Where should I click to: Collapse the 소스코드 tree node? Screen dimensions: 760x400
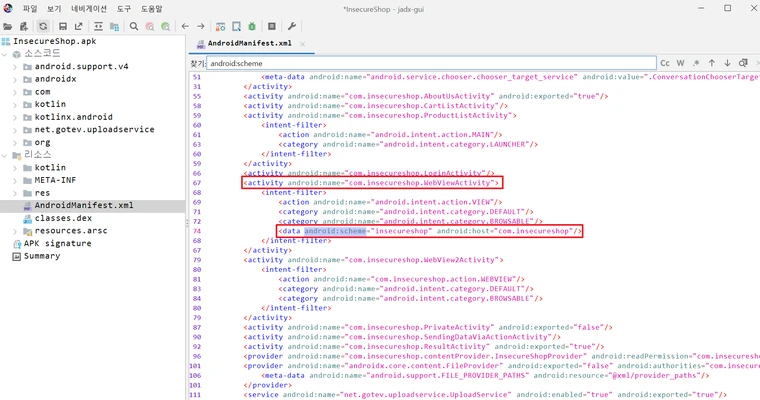click(5, 54)
